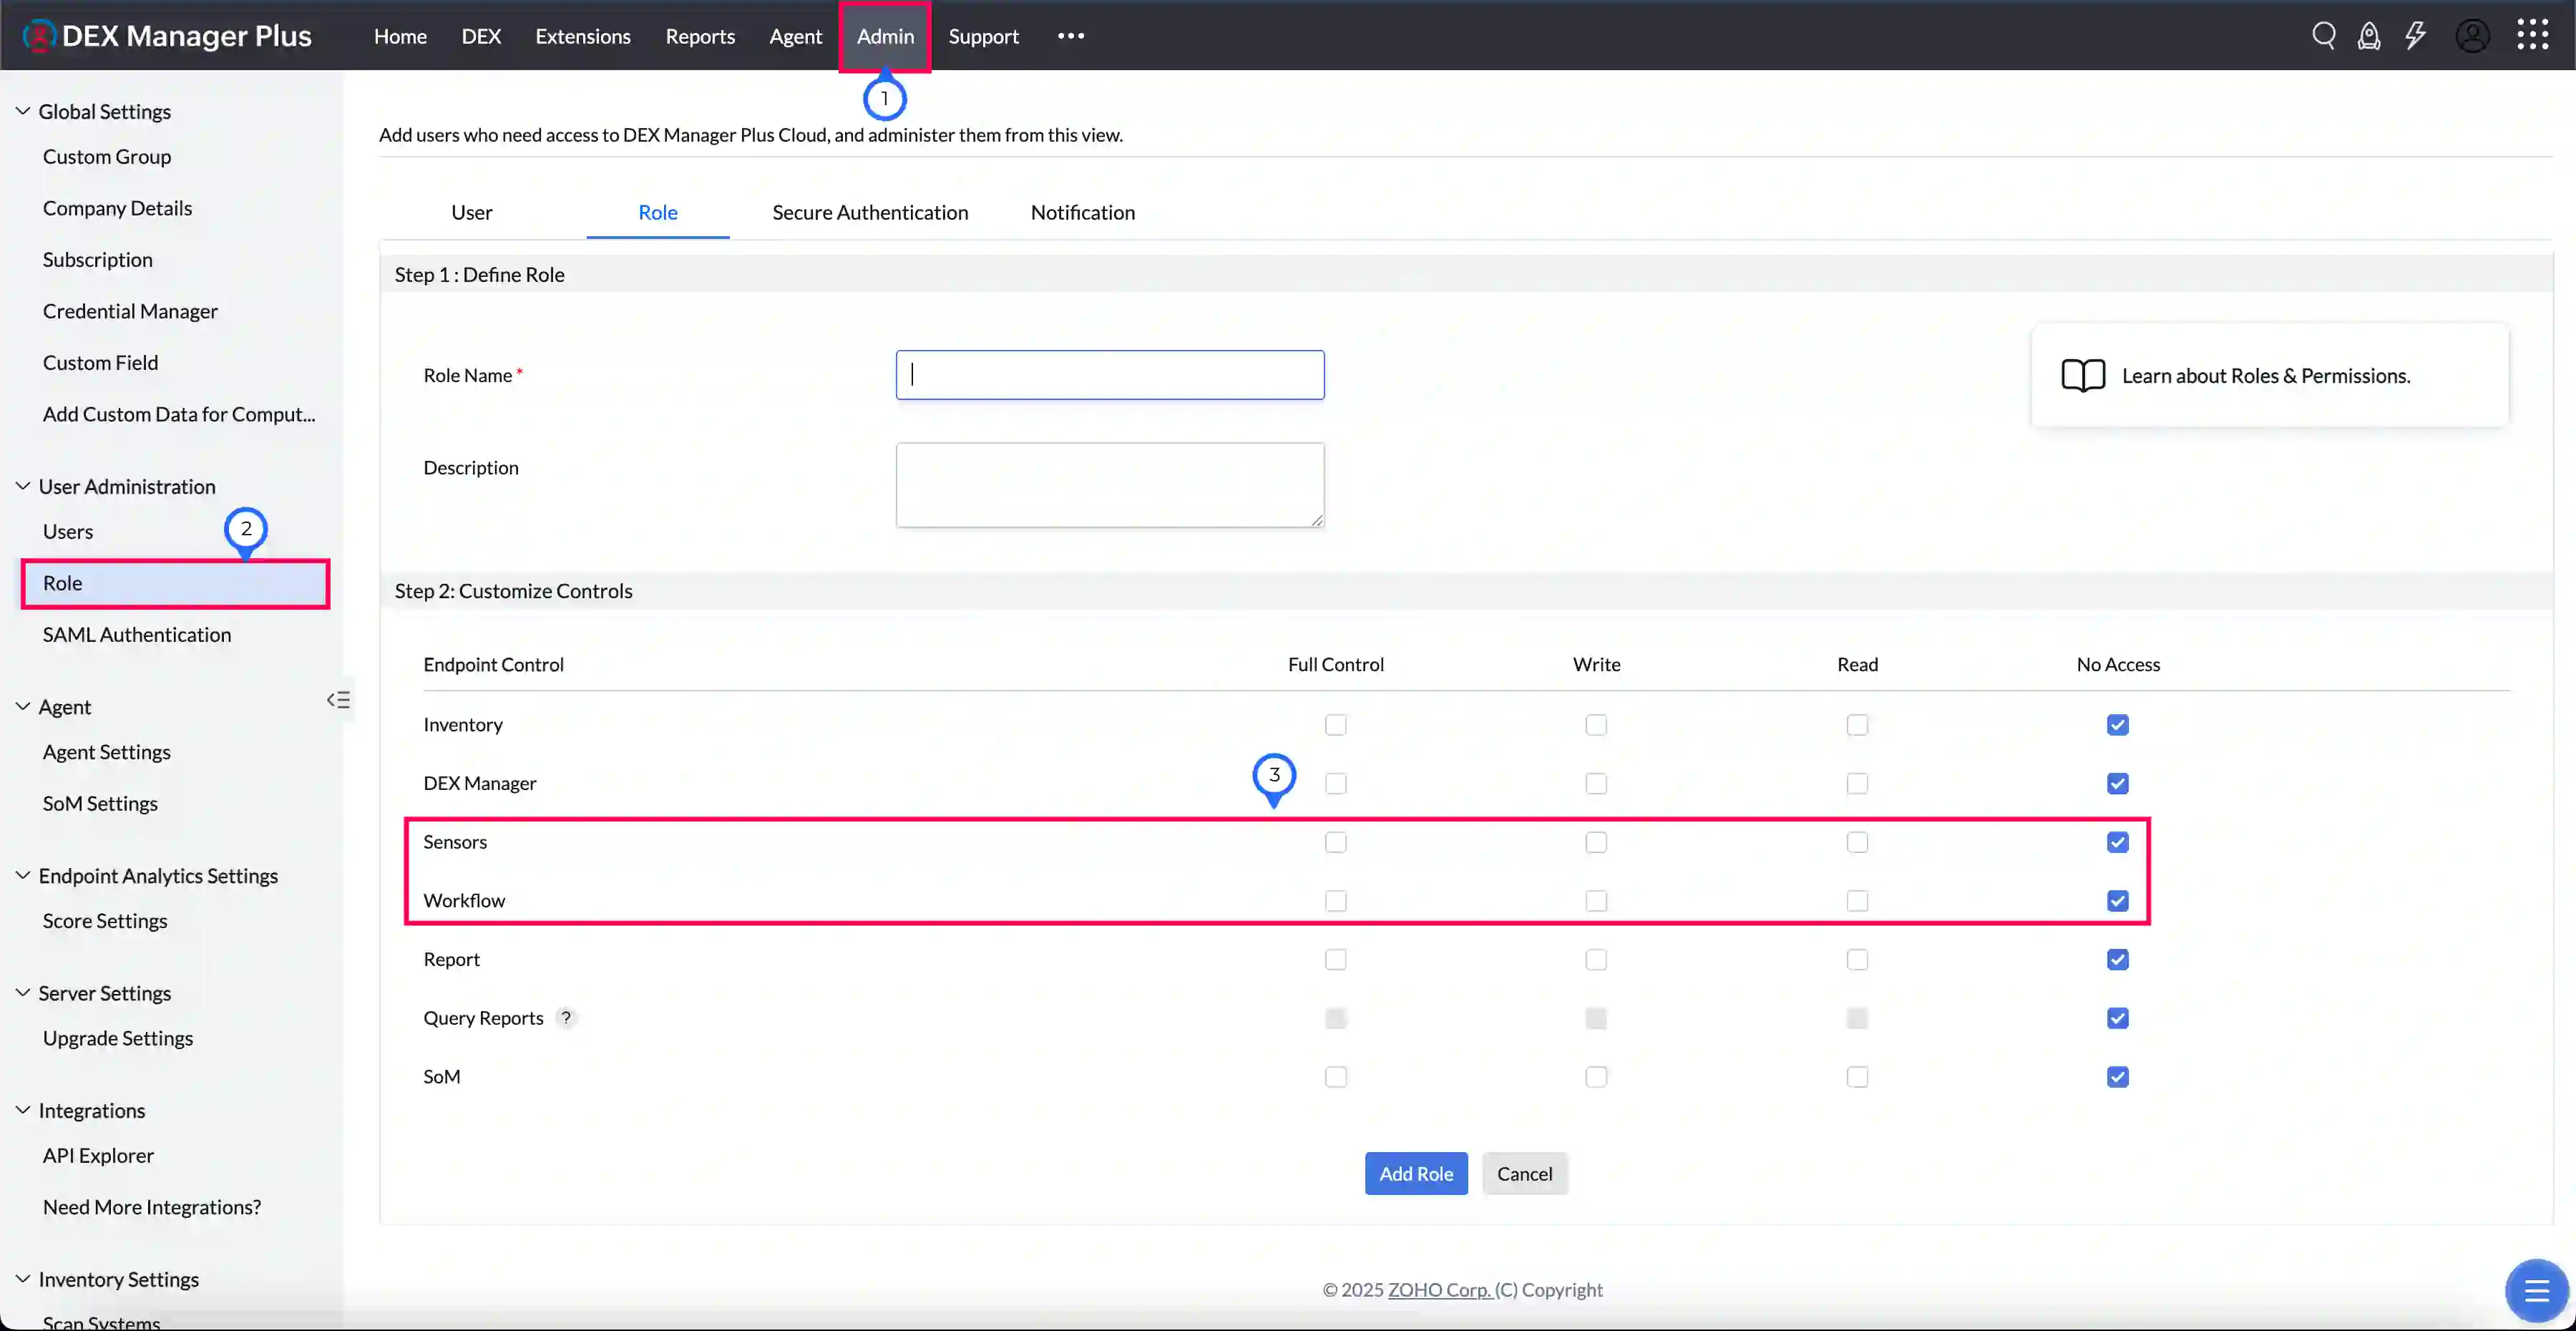Screen dimensions: 2576x1331
Task: Open Subscription in the sidebar
Action: 98,259
